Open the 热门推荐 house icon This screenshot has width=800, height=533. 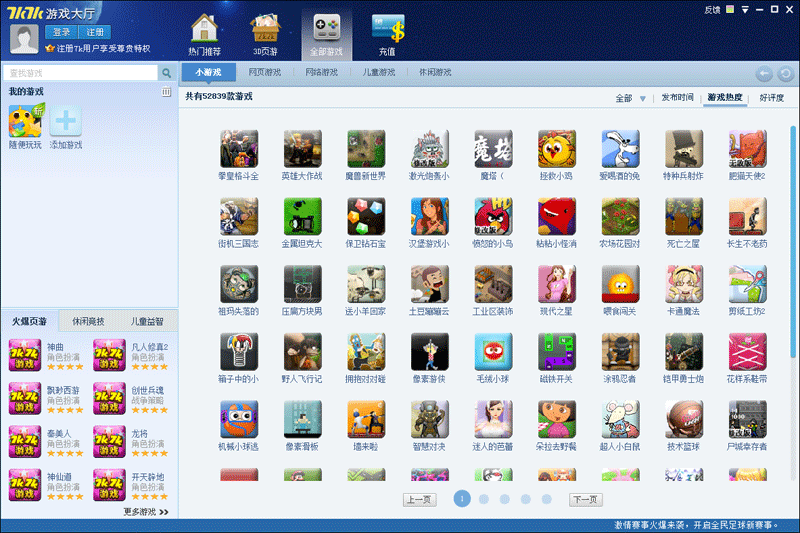pyautogui.click(x=204, y=28)
